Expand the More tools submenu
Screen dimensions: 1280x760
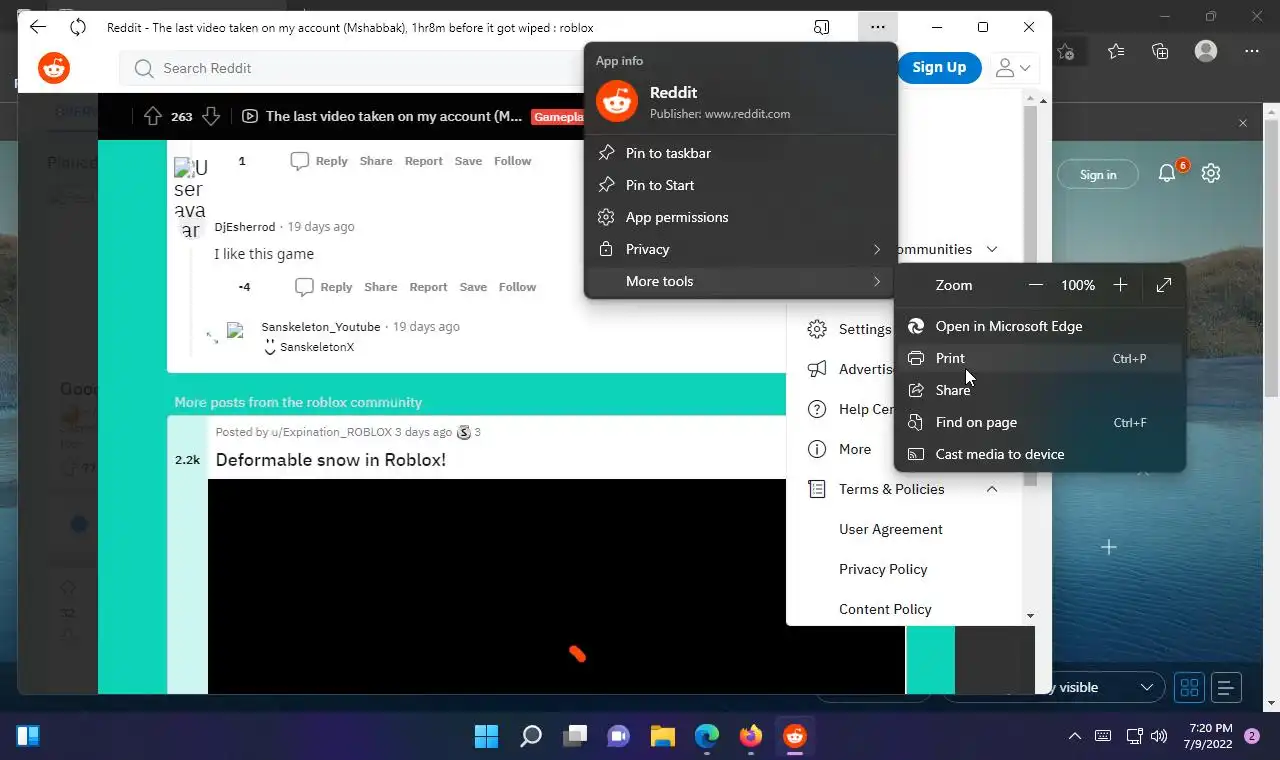pos(741,281)
